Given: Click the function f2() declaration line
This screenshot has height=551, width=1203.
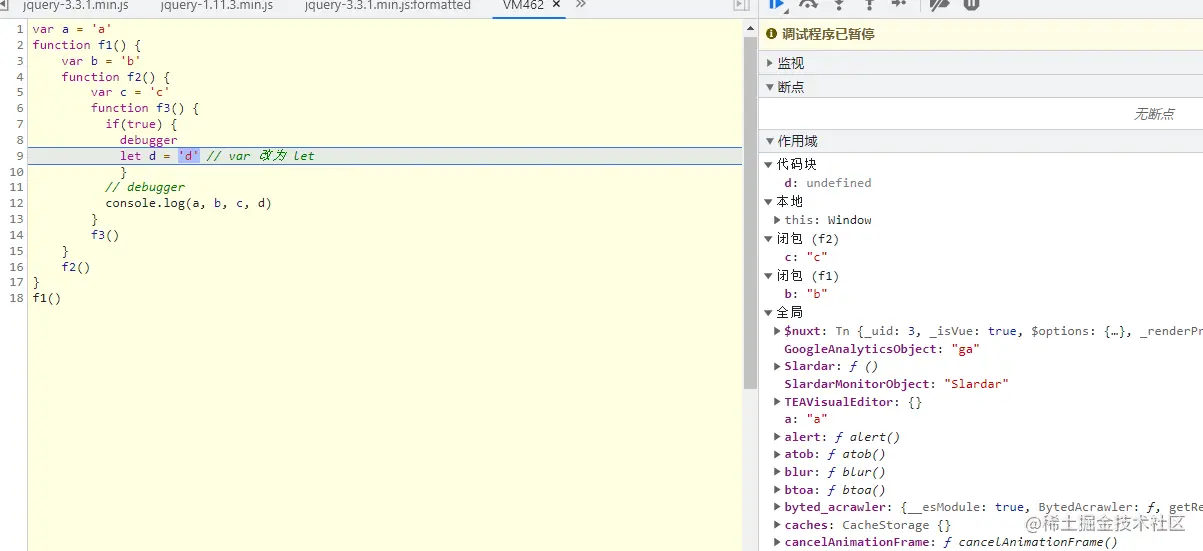Looking at the screenshot, I should coord(116,77).
